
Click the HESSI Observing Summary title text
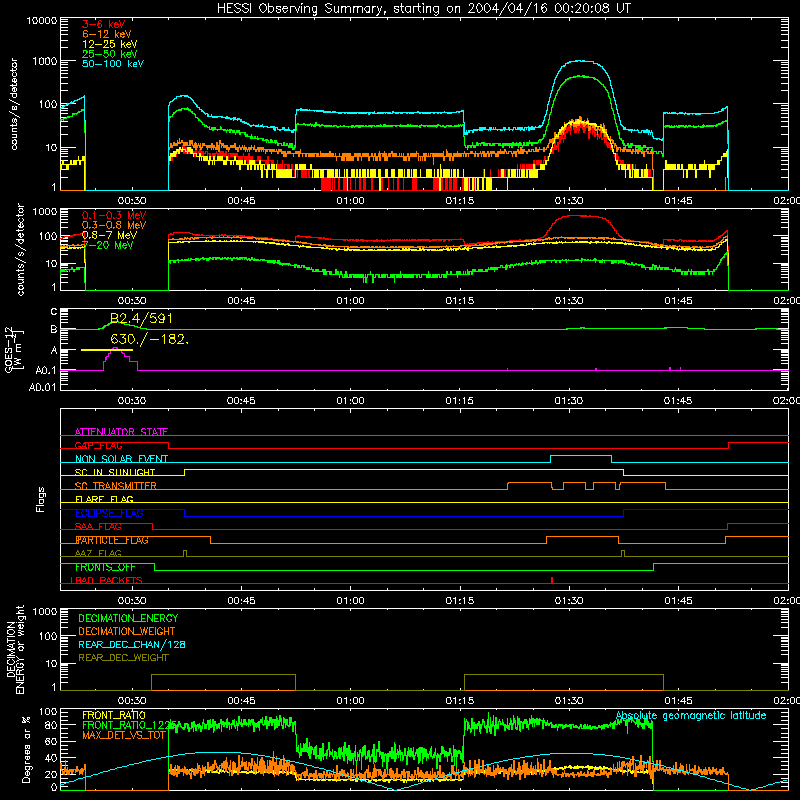click(424, 9)
